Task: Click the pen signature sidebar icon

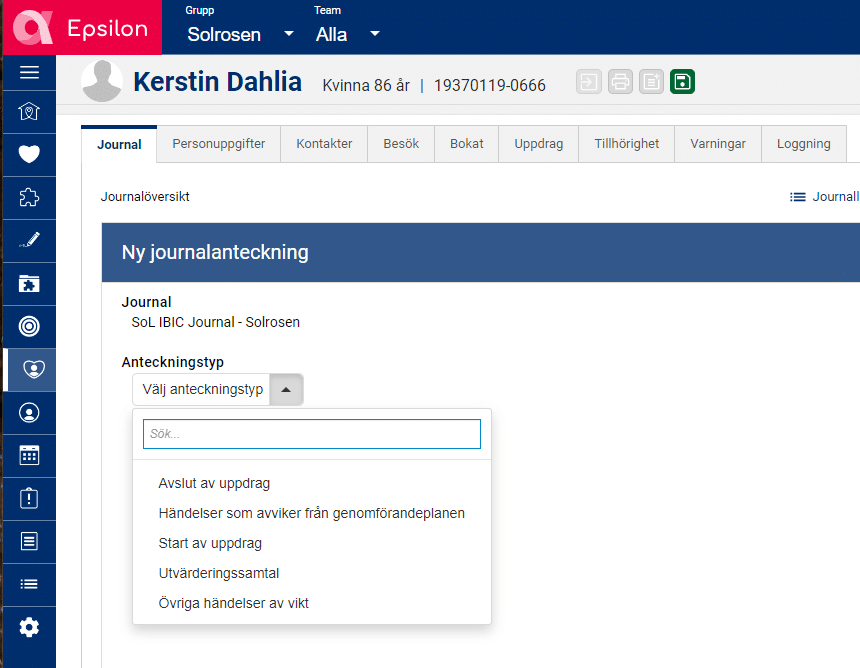Action: pyautogui.click(x=29, y=241)
